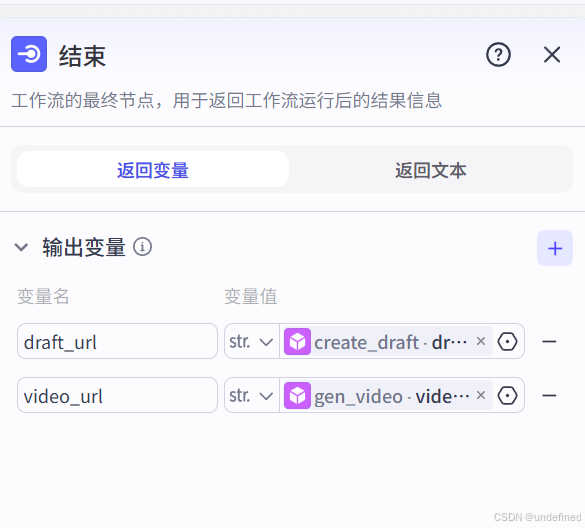This screenshot has width=585, height=528.
Task: Click the 变量值 column header
Action: [250, 297]
